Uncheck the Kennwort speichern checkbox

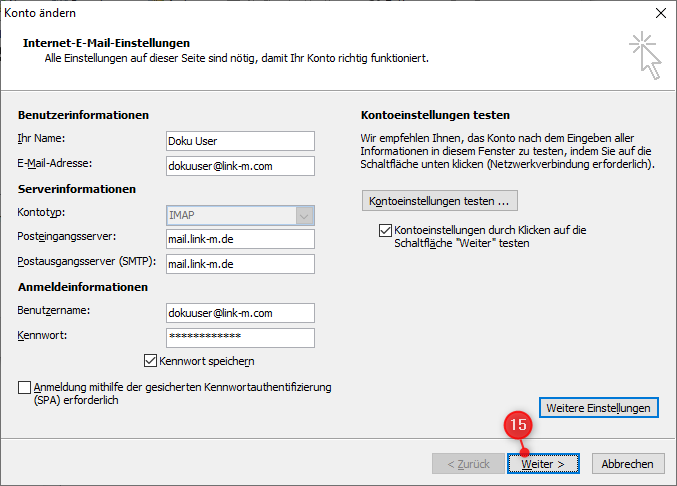pyautogui.click(x=151, y=361)
